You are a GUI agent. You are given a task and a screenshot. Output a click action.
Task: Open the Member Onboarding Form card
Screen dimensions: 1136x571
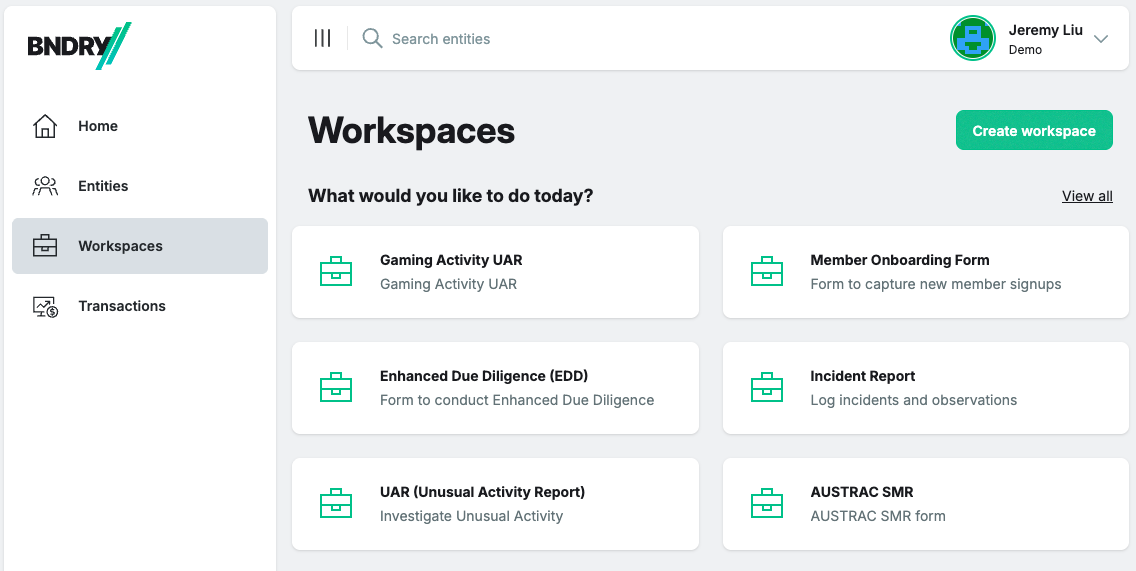pyautogui.click(x=925, y=272)
